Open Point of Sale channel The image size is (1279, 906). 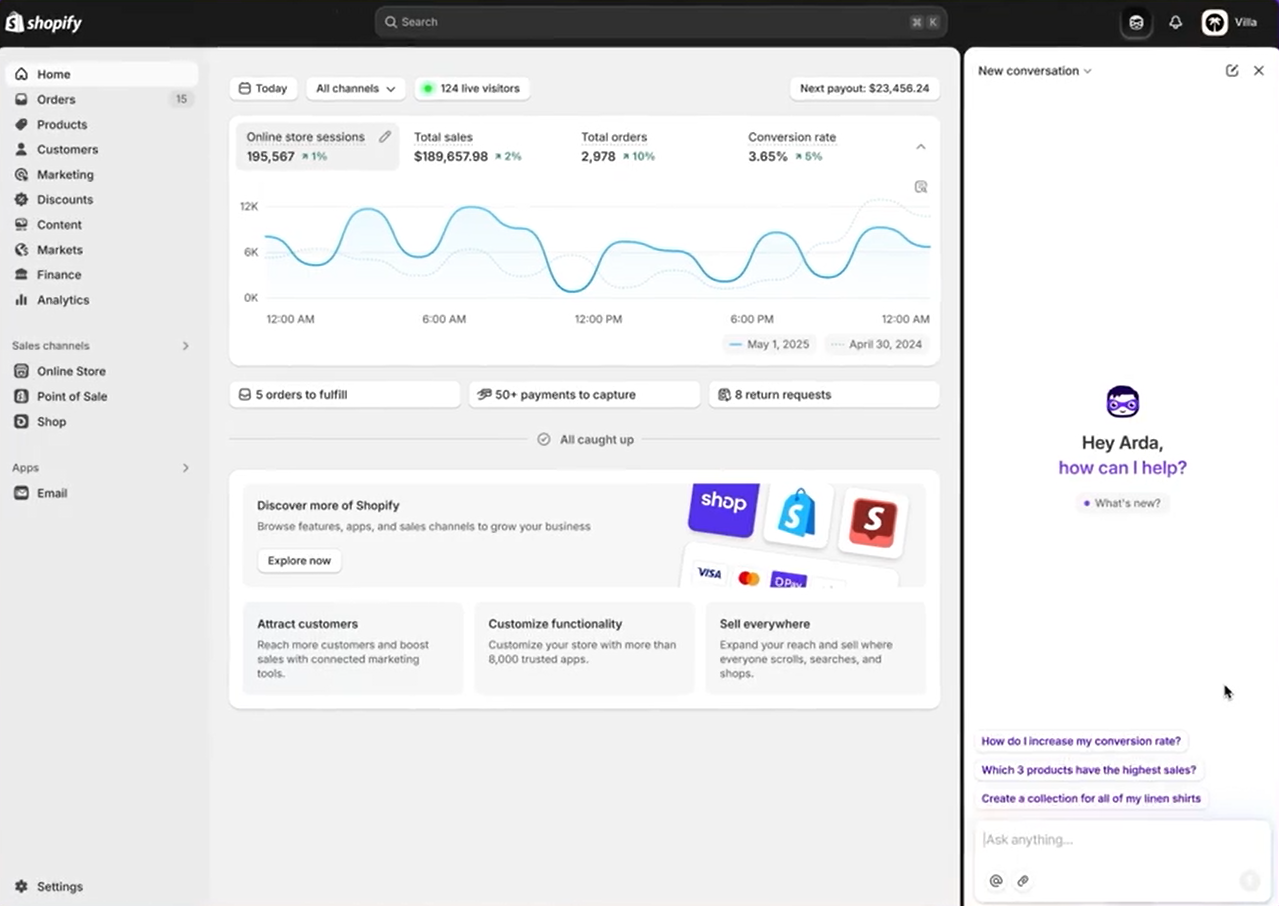pyautogui.click(x=68, y=396)
